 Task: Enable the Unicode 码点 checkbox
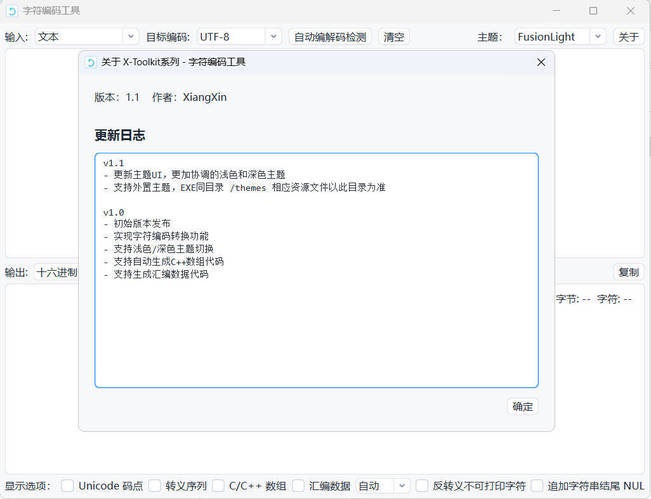tap(68, 486)
